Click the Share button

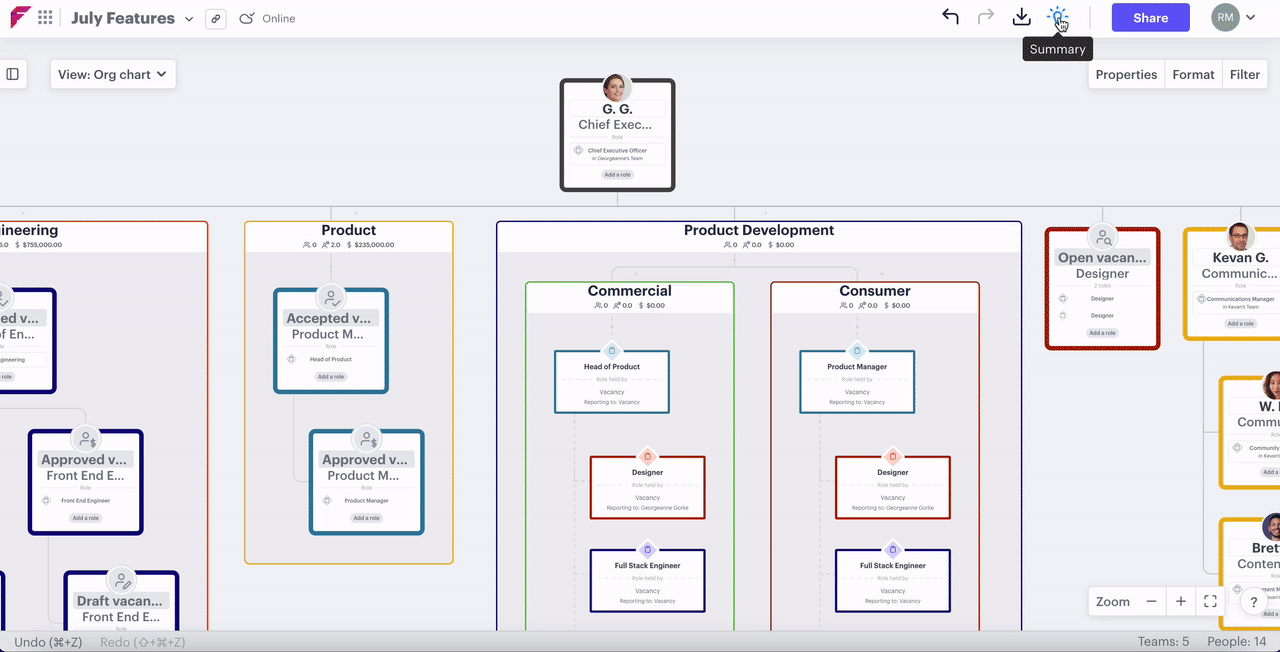point(1150,17)
